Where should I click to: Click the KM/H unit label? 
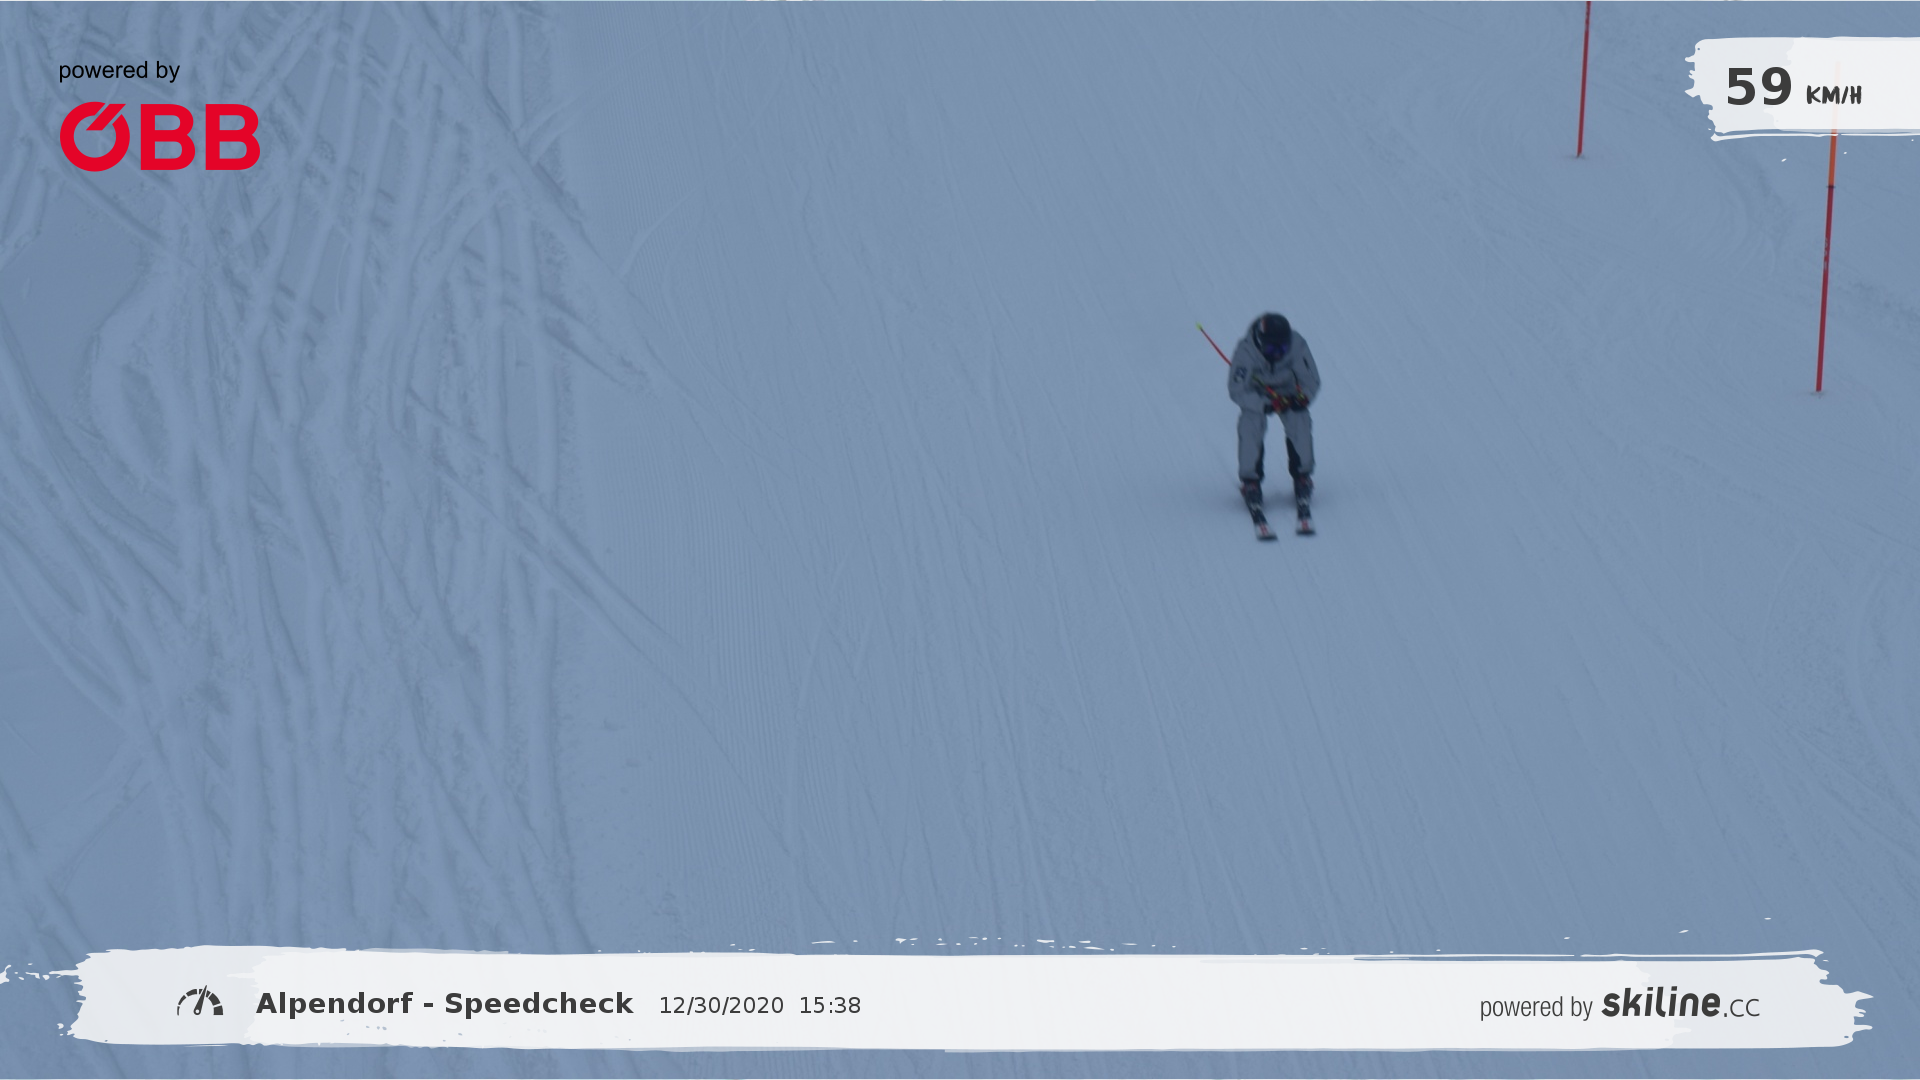1833,96
